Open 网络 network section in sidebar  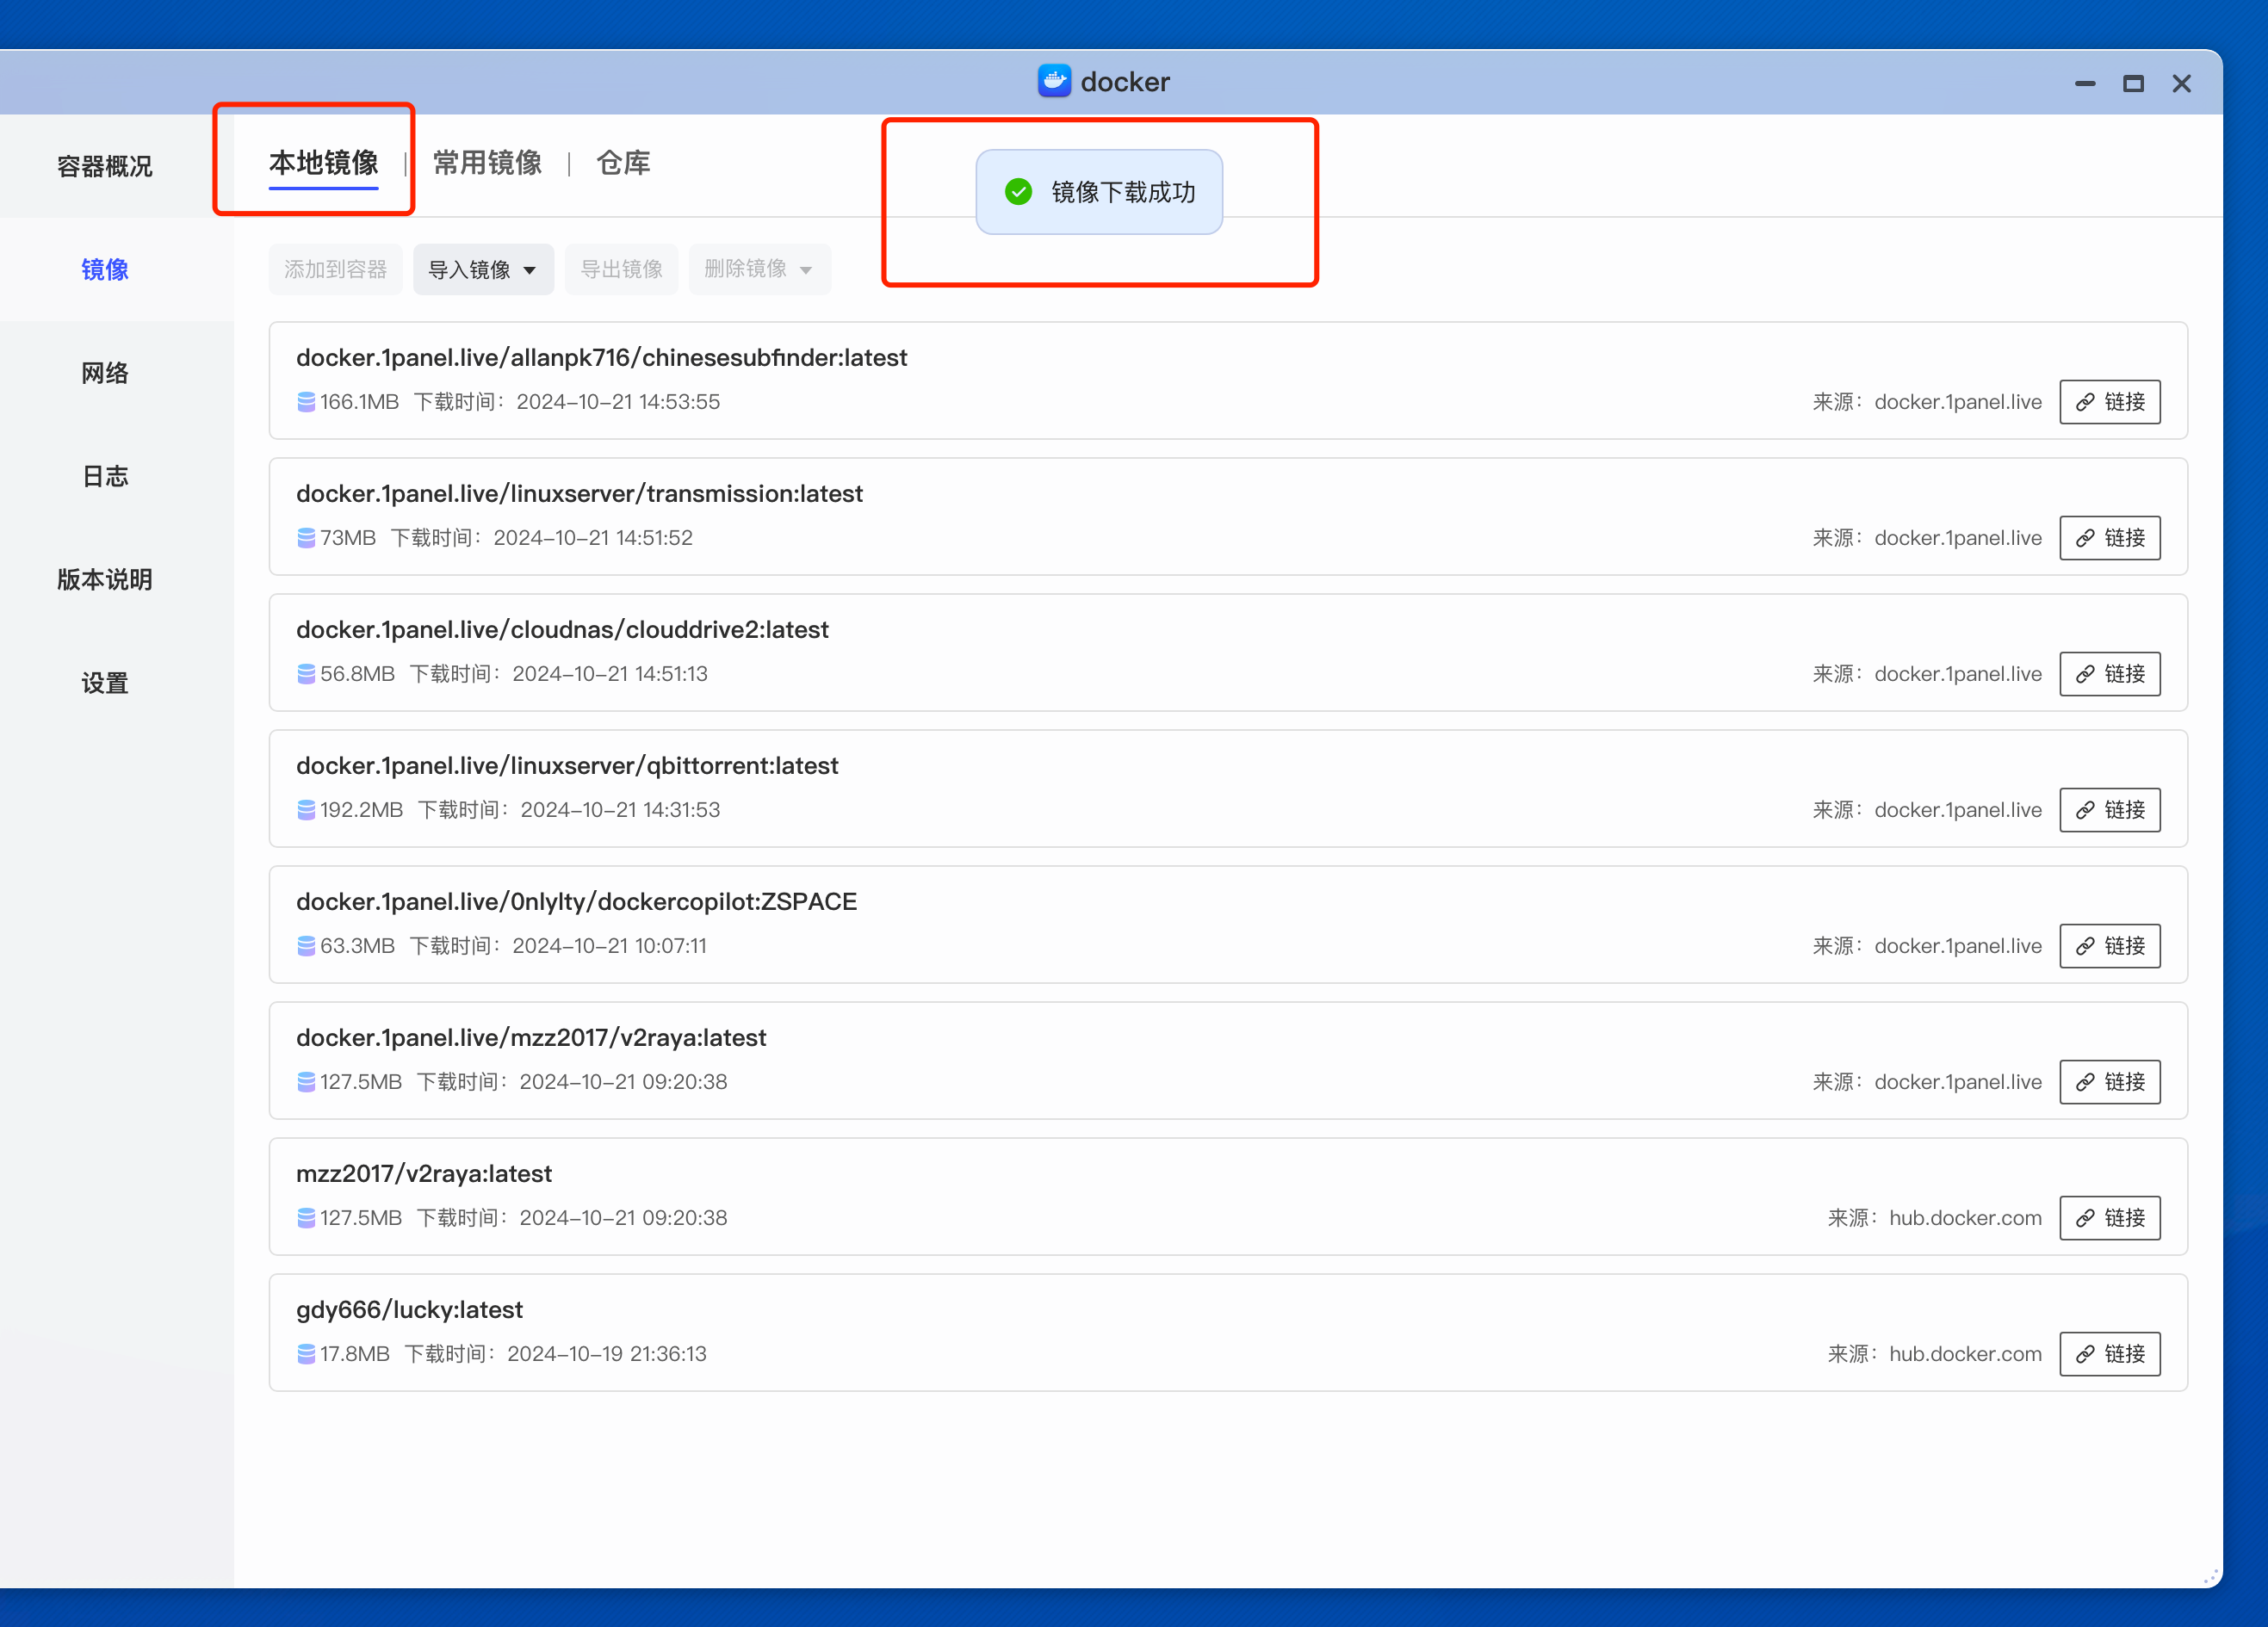(105, 373)
